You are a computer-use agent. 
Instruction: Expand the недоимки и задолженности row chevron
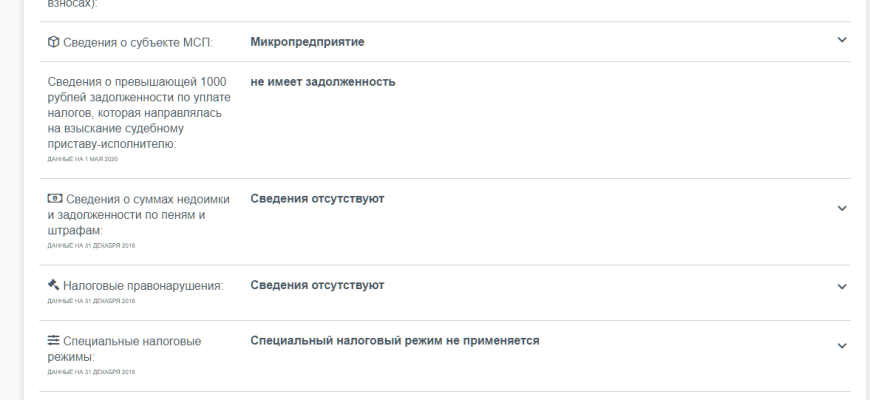click(x=841, y=208)
